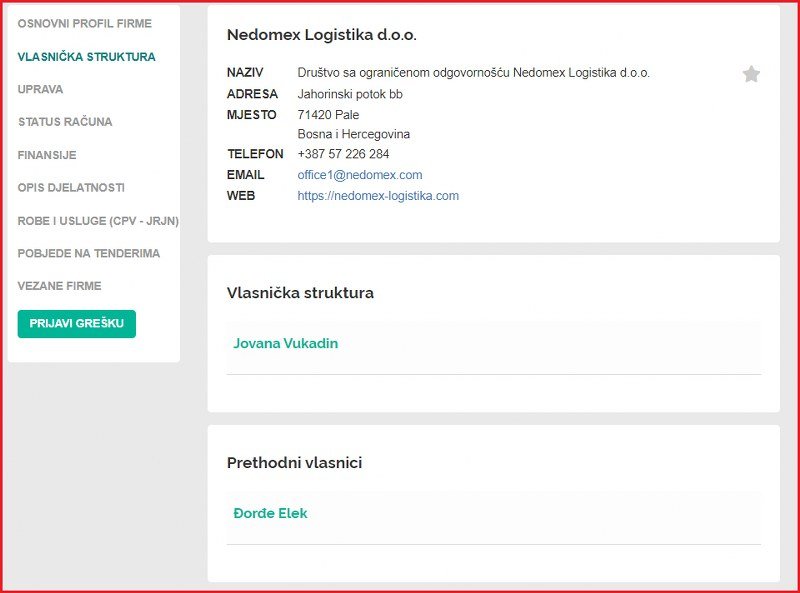Screen dimensions: 800x593
Task: Open previous owner Đorđe Elek link
Action: (x=270, y=513)
